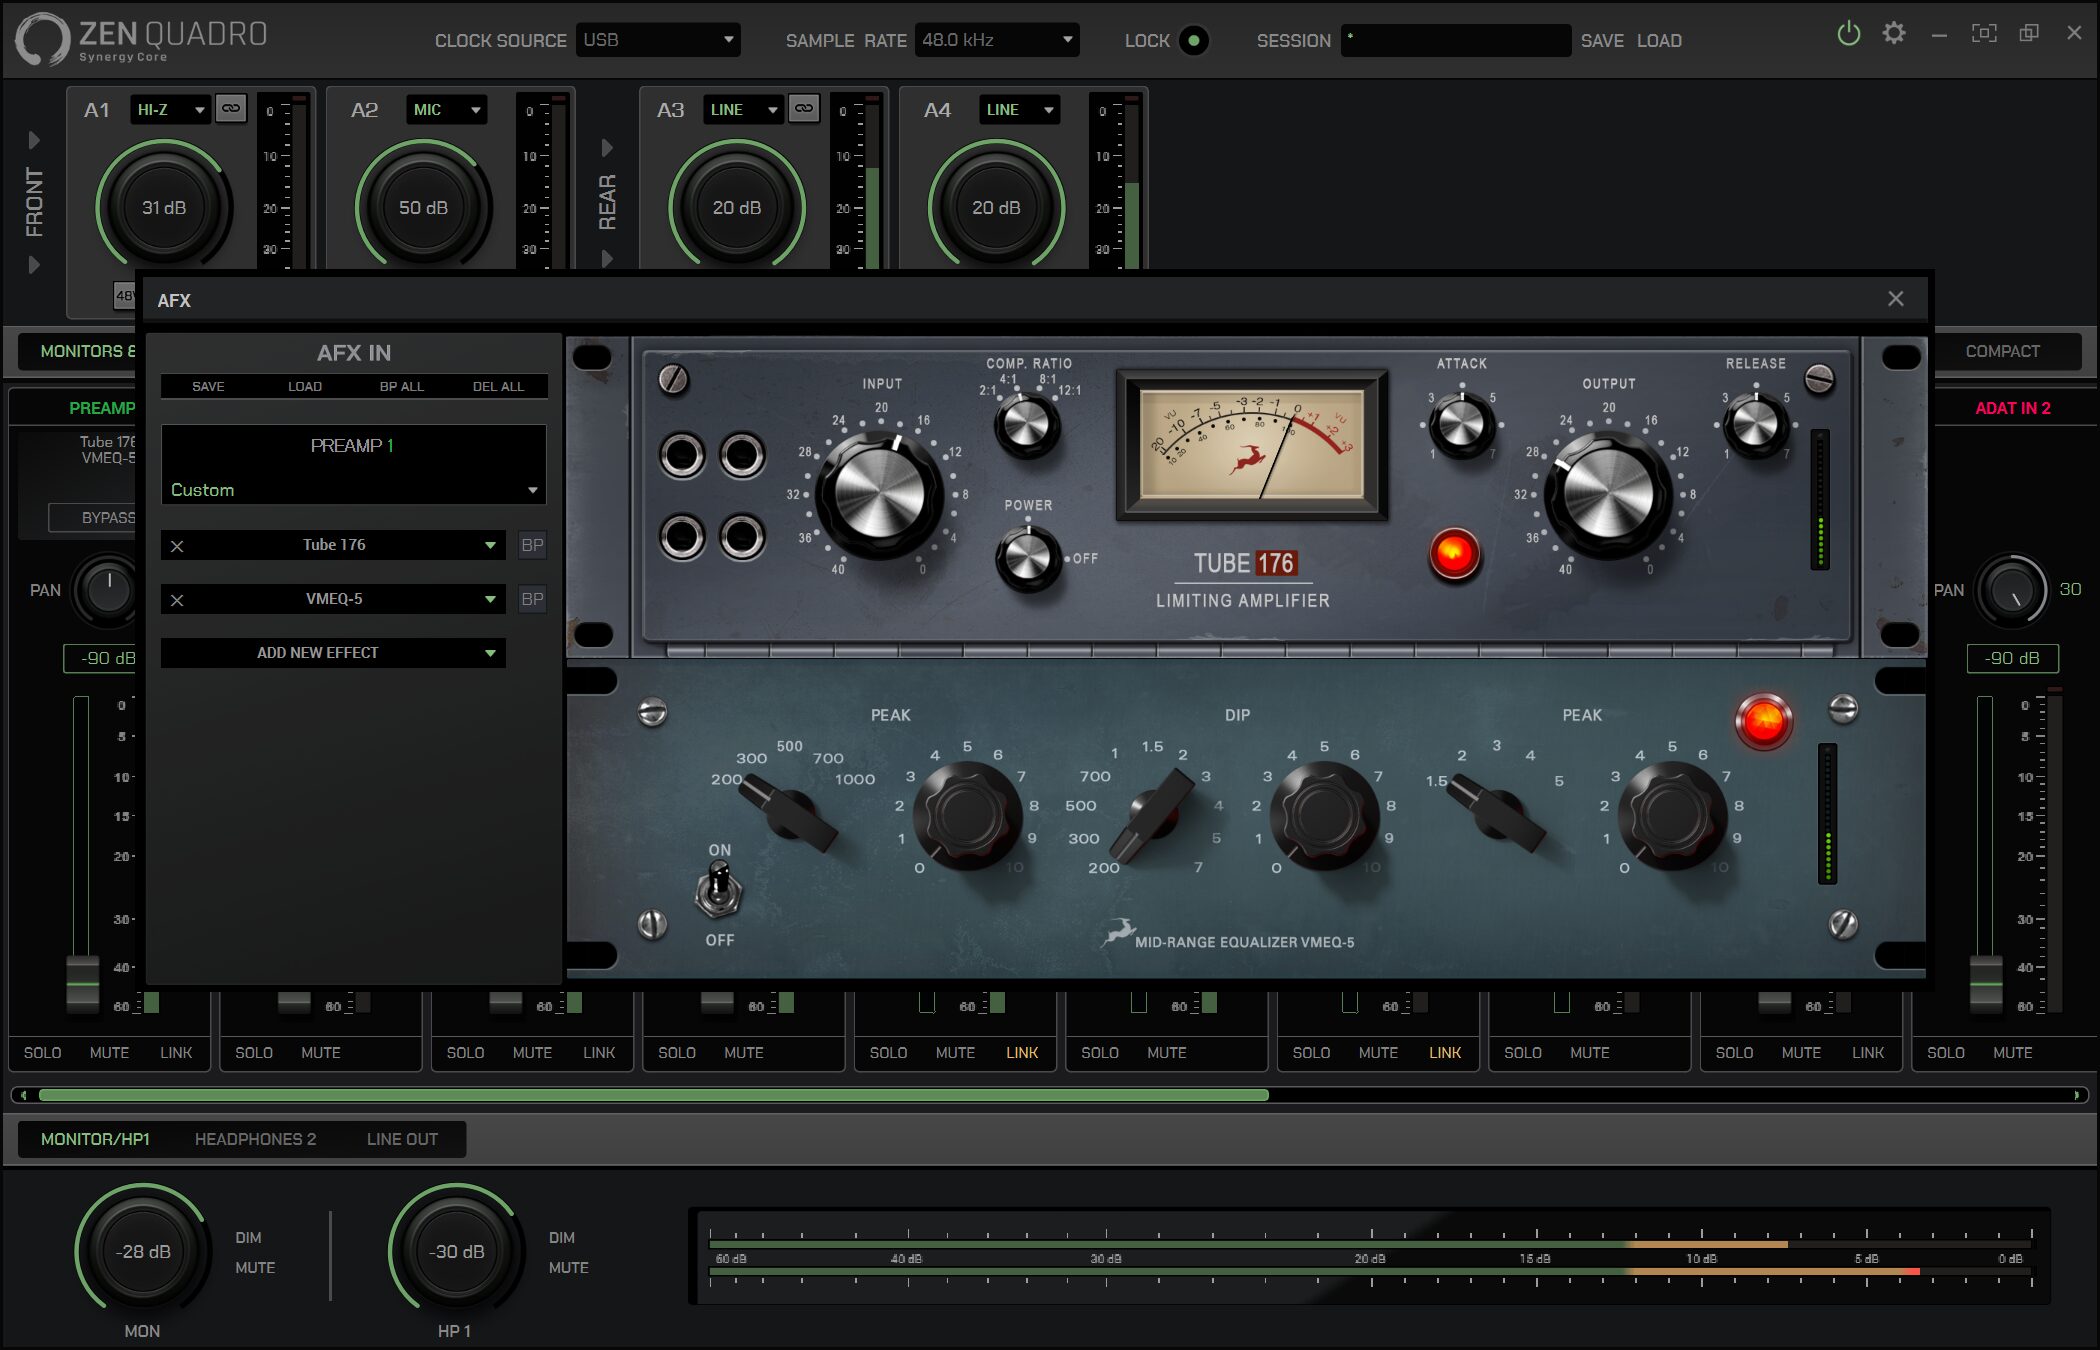The width and height of the screenshot is (2100, 1350).
Task: Click the first PEAK gain knob on VMEQ-5
Action: (966, 815)
